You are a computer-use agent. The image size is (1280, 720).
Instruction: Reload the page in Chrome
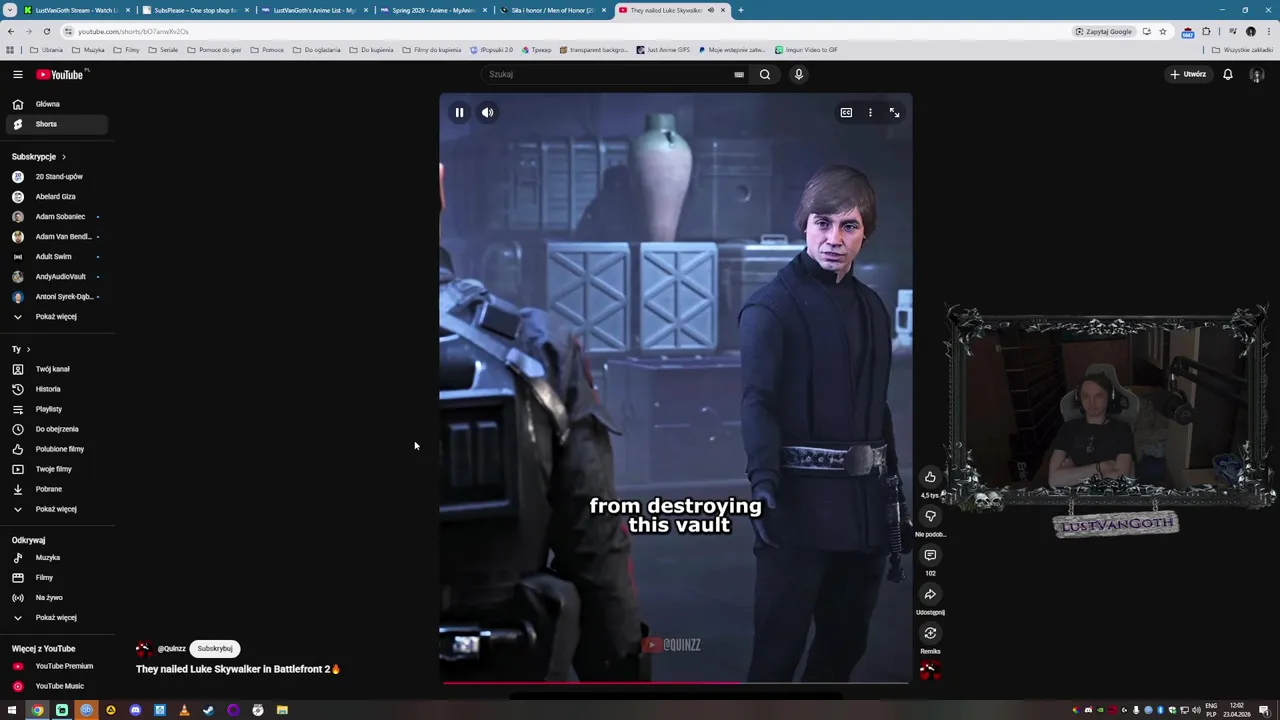[x=46, y=31]
